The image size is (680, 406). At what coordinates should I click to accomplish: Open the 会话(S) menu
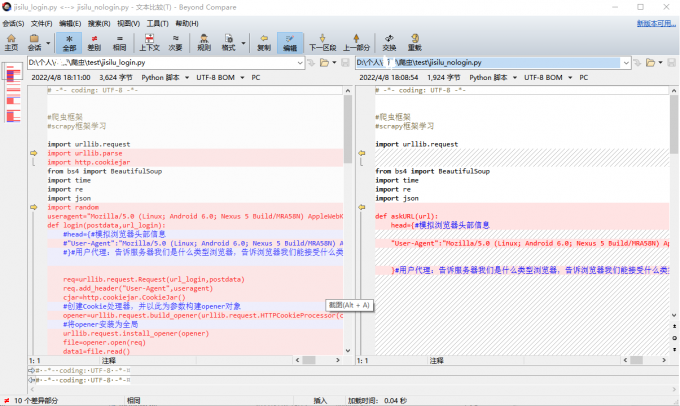tap(13, 23)
